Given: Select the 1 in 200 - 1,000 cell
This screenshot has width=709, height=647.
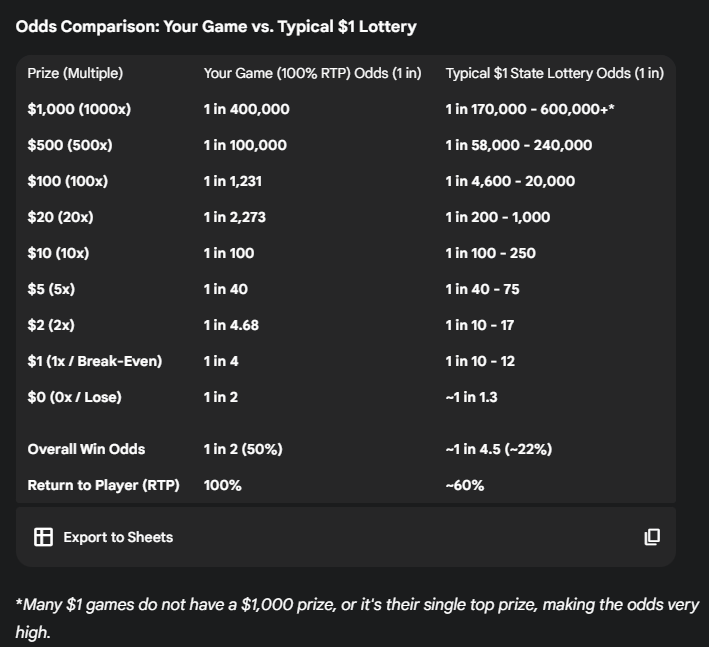Looking at the screenshot, I should [x=498, y=217].
